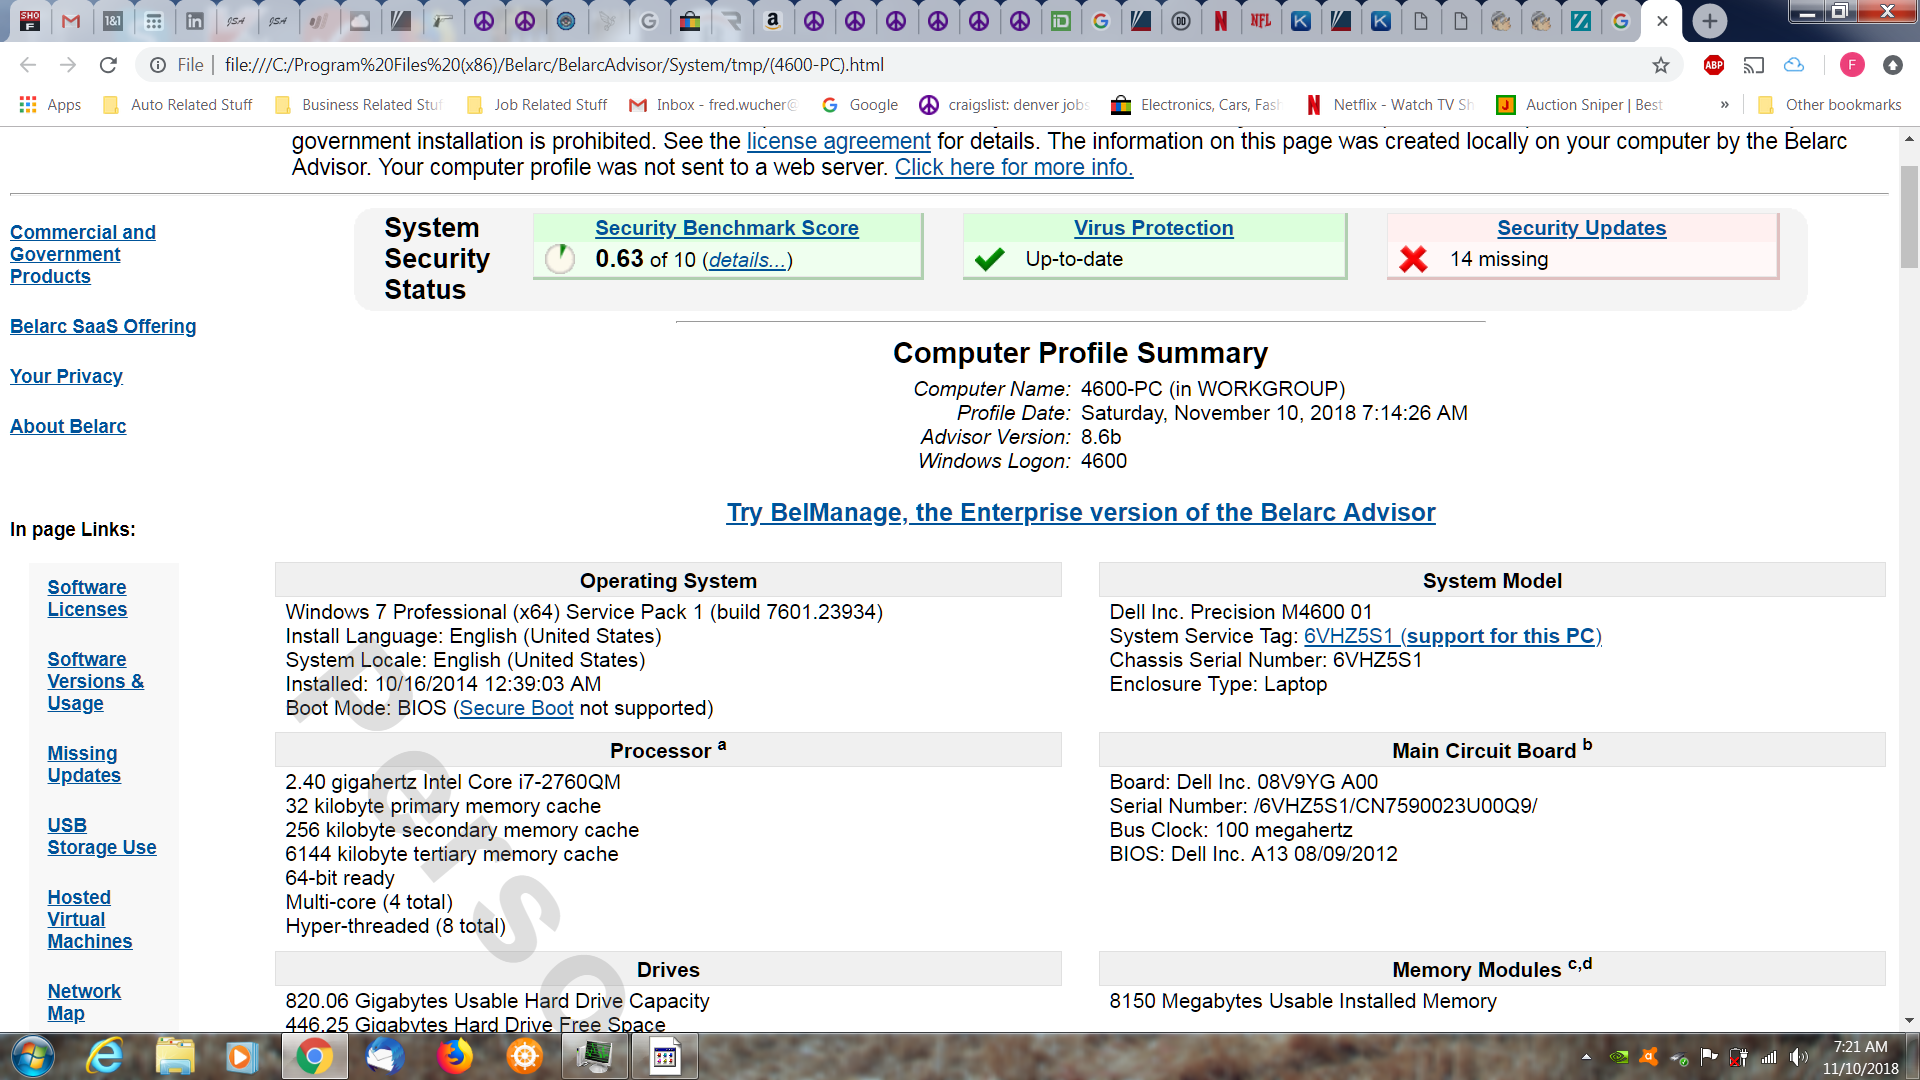Open the Chrome profile avatar icon

pyautogui.click(x=1851, y=65)
